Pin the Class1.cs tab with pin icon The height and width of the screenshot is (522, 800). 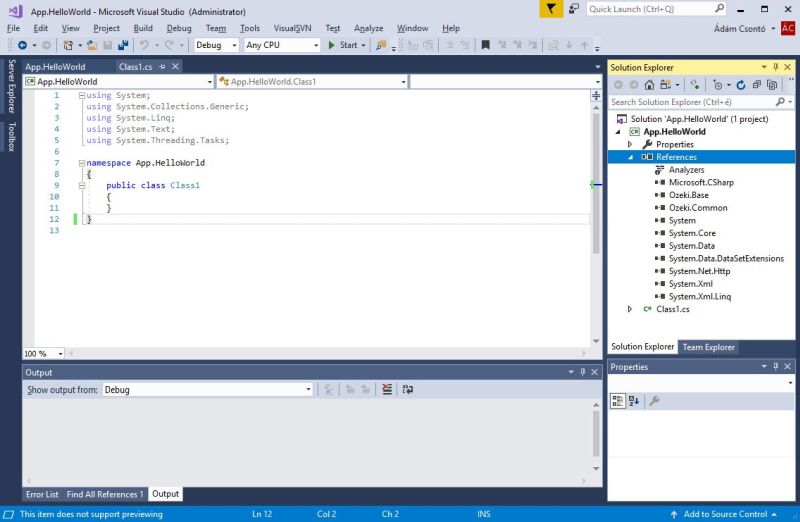coord(162,67)
